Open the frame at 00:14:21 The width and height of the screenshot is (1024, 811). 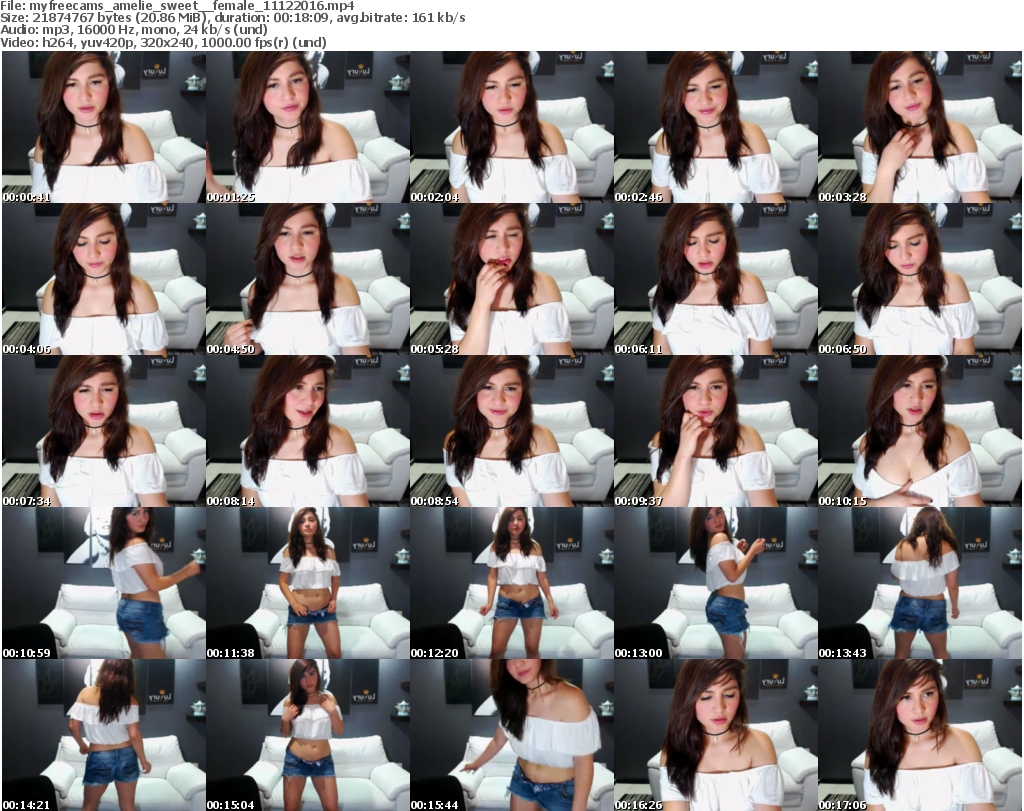click(103, 735)
